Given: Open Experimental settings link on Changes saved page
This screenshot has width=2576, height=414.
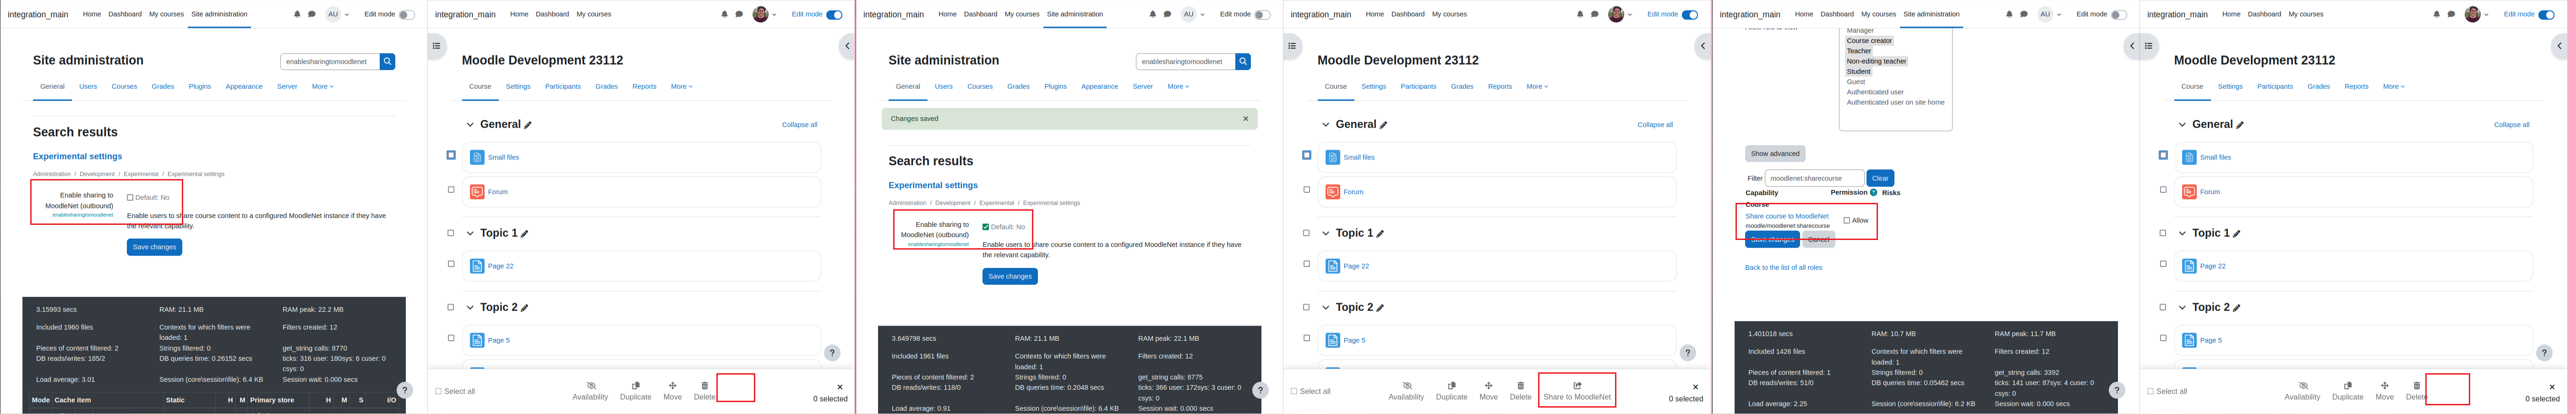Looking at the screenshot, I should (932, 185).
